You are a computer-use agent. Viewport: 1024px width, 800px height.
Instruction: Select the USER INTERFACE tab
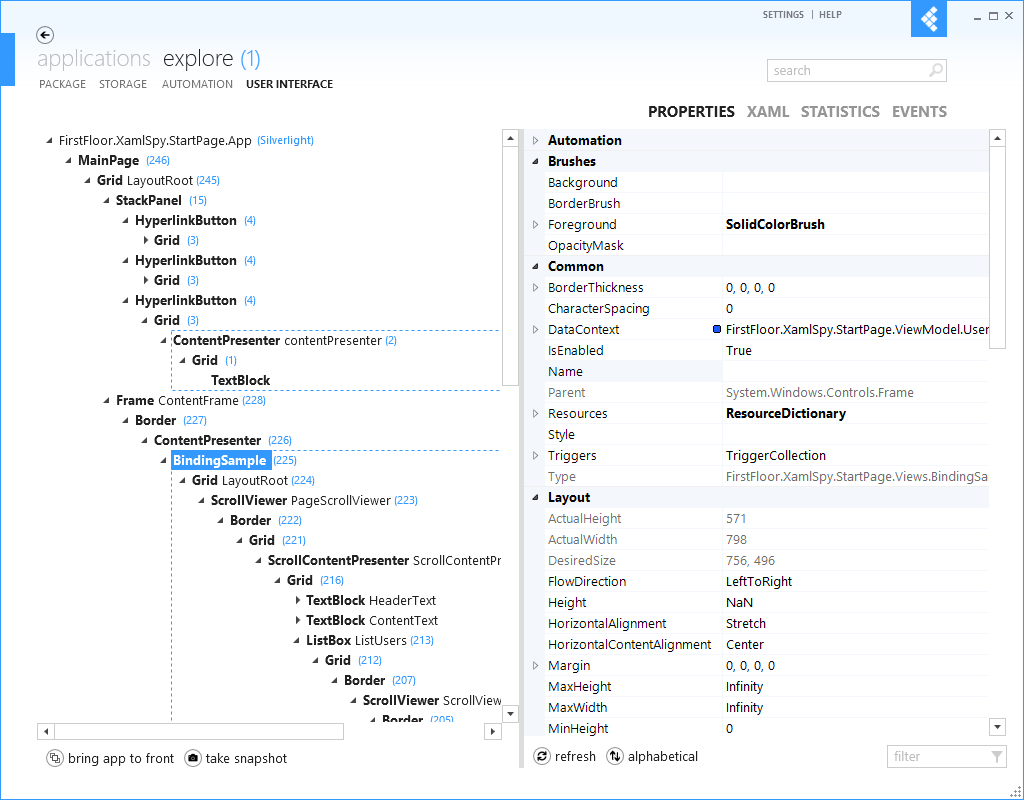(x=289, y=84)
